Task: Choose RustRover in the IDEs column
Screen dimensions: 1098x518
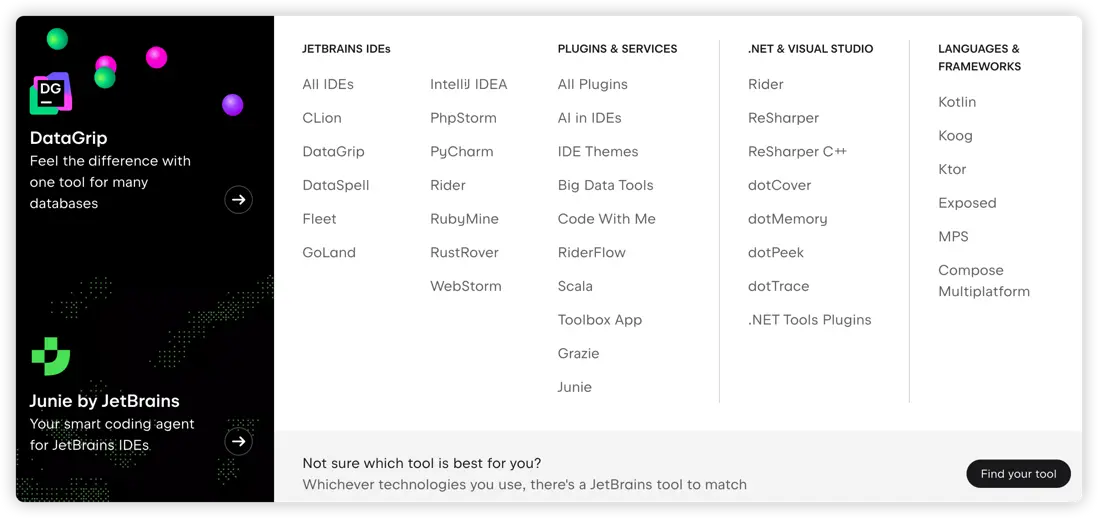Action: point(464,253)
